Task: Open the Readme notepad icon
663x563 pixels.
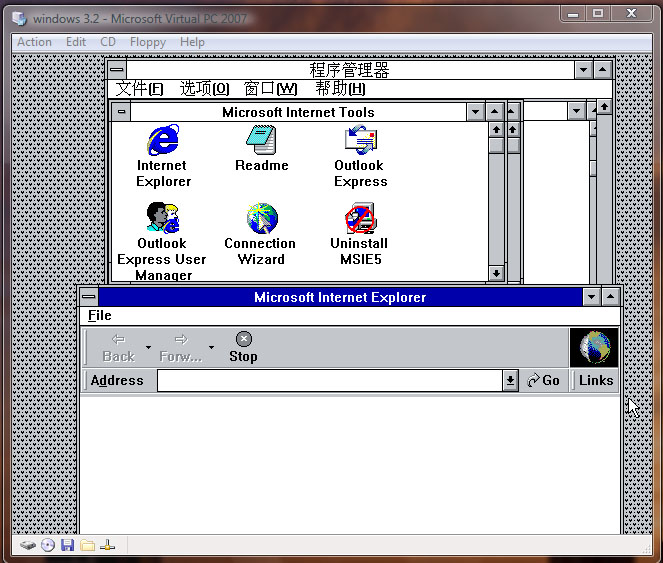Action: (261, 140)
